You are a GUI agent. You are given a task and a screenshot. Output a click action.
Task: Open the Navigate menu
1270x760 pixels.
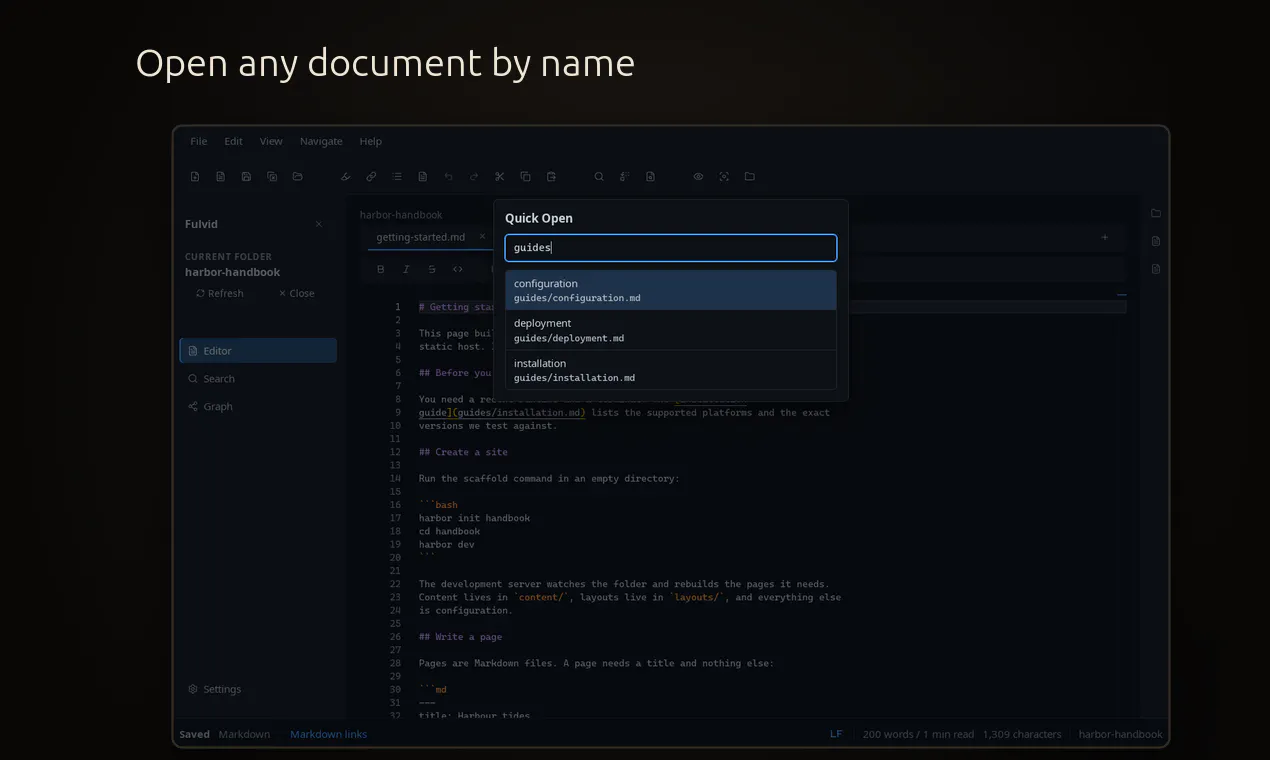point(321,141)
